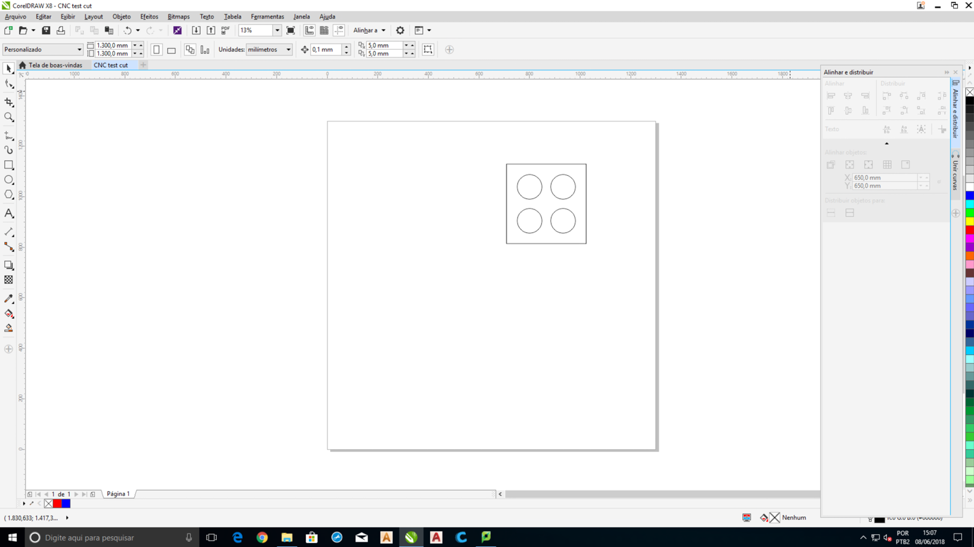The width and height of the screenshot is (974, 547).
Task: Select the Drop Shadow tool
Action: (9, 265)
